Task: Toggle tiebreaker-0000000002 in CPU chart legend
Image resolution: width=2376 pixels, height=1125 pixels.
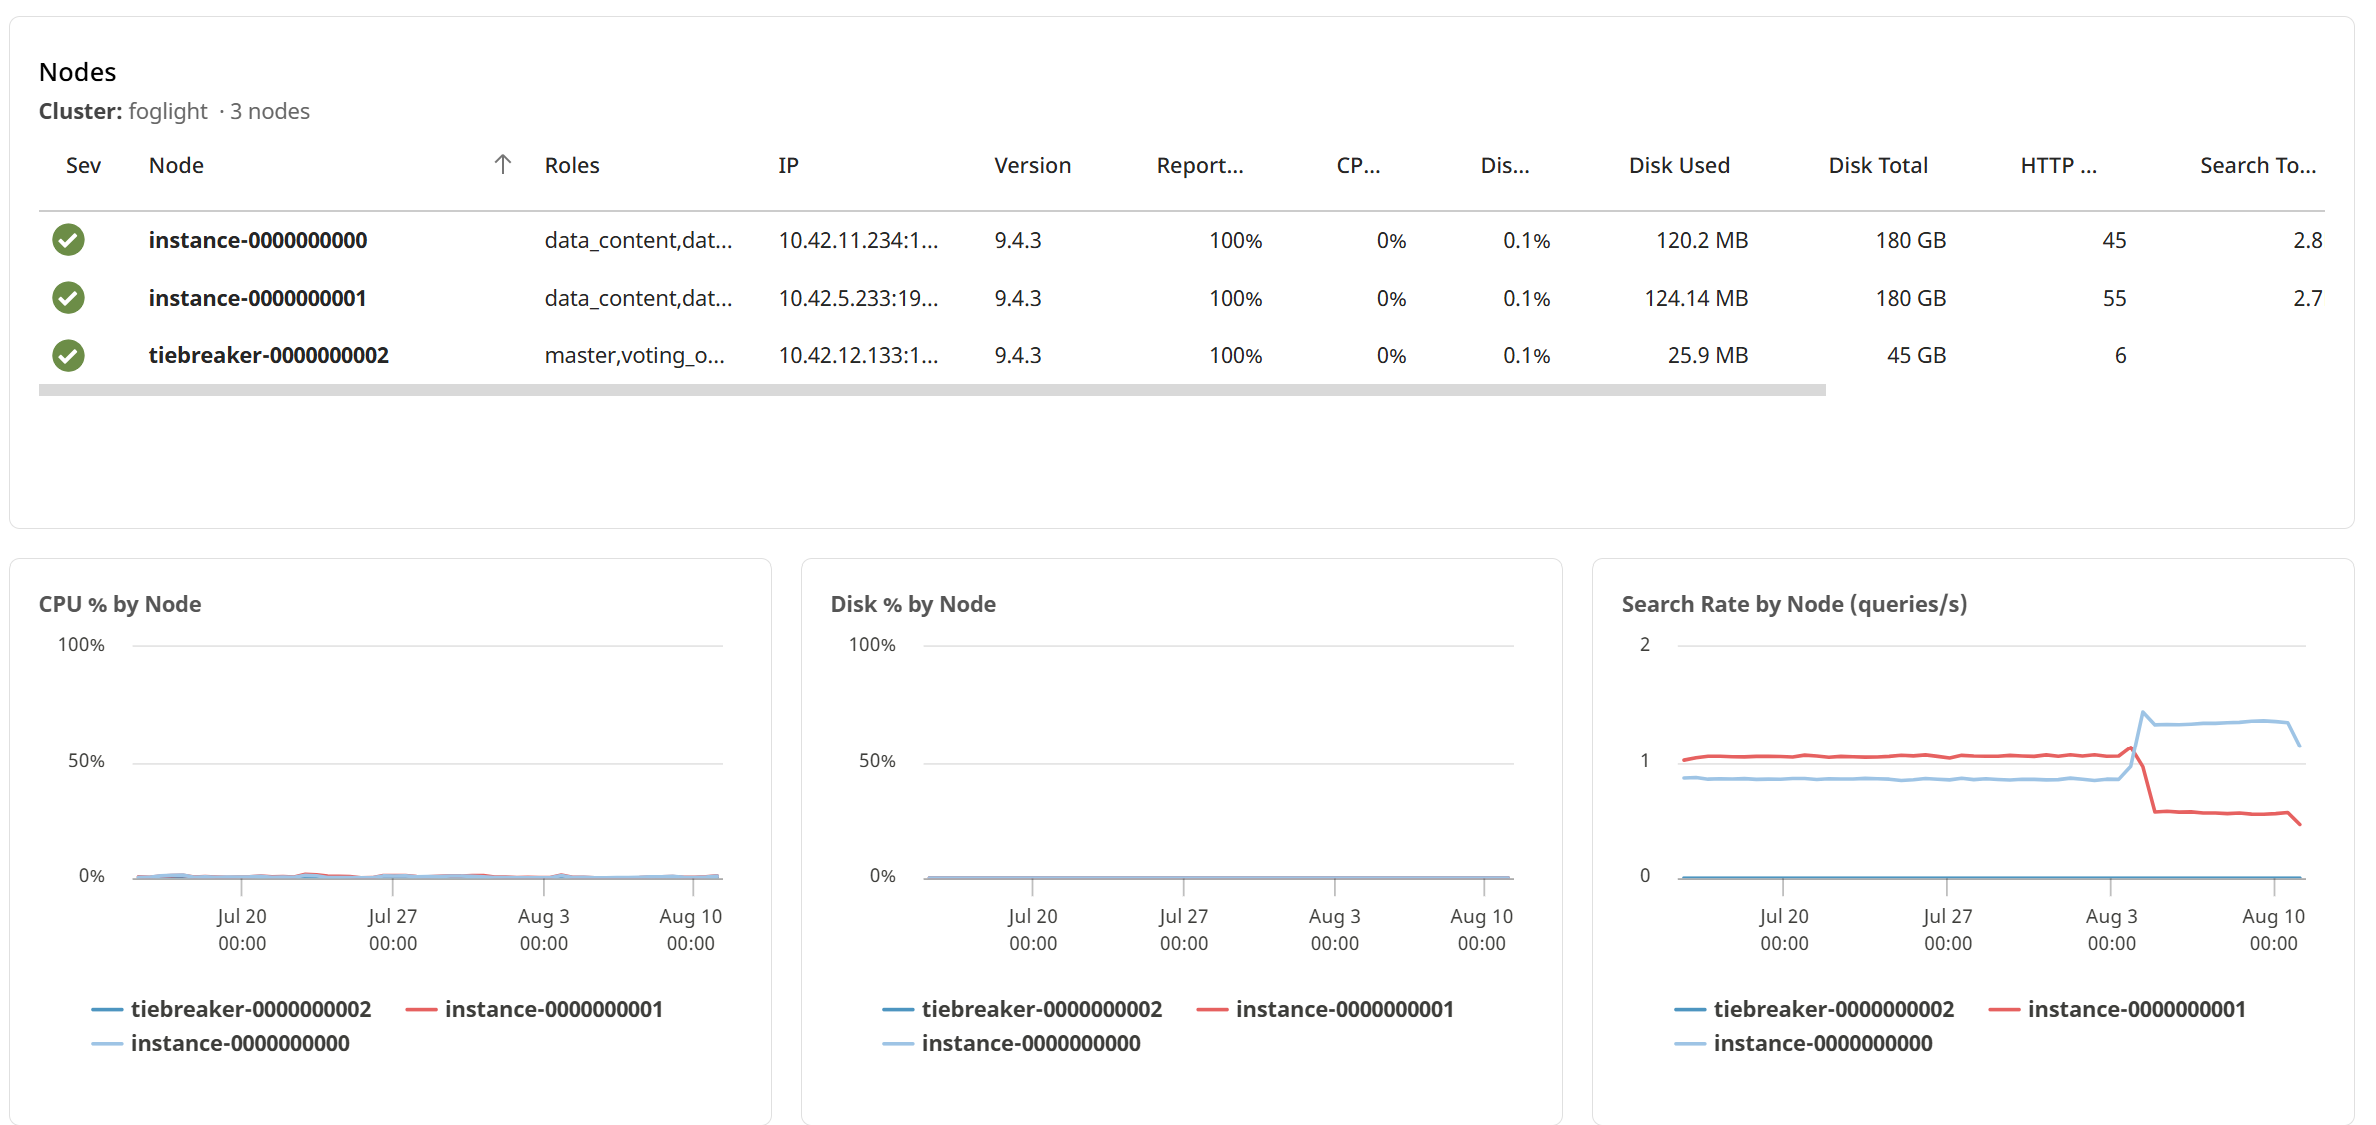Action: (x=231, y=1009)
